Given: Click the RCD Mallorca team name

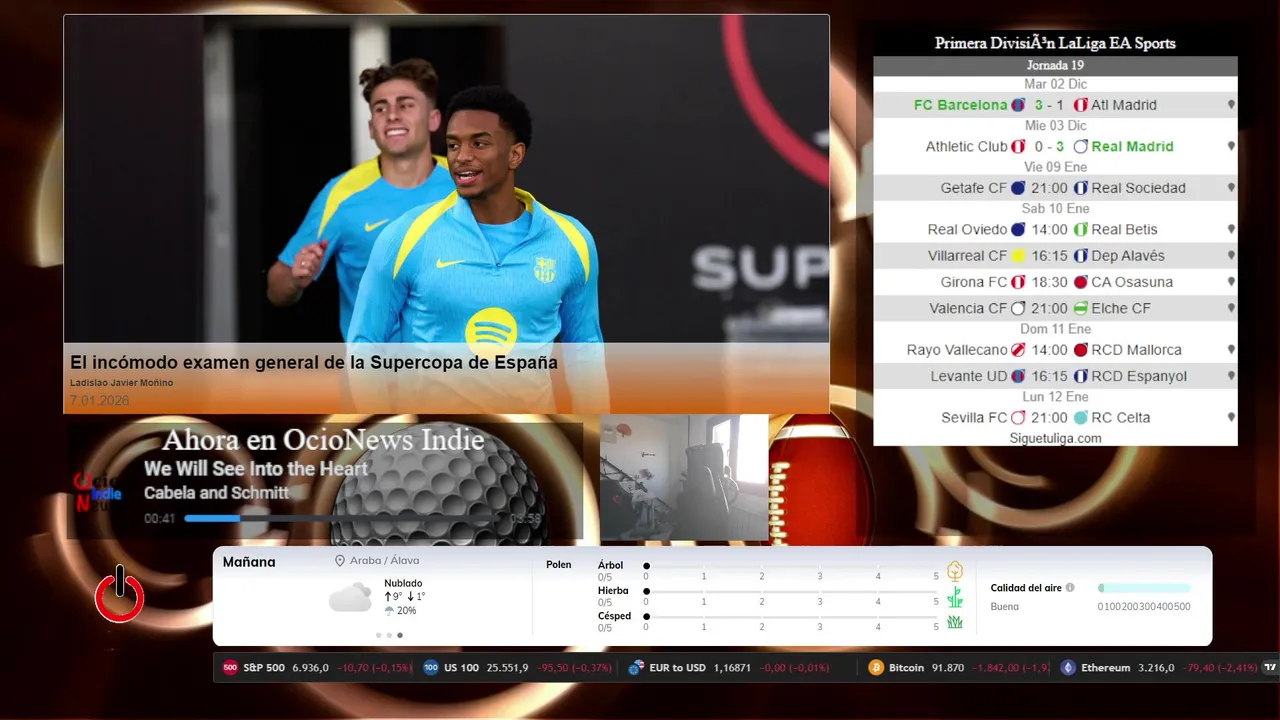Looking at the screenshot, I should tap(1136, 350).
